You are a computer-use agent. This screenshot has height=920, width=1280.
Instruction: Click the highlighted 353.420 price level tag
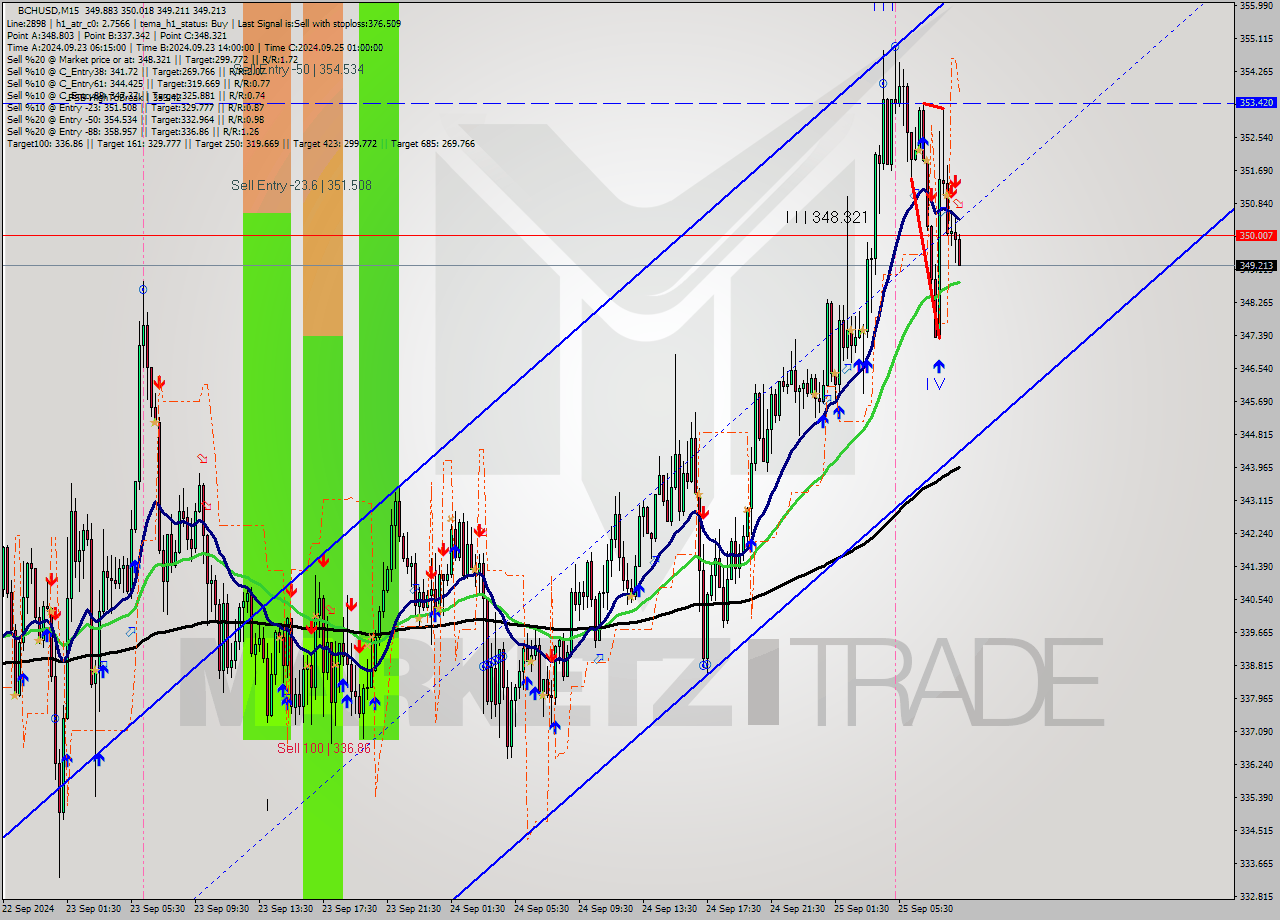coord(1257,103)
